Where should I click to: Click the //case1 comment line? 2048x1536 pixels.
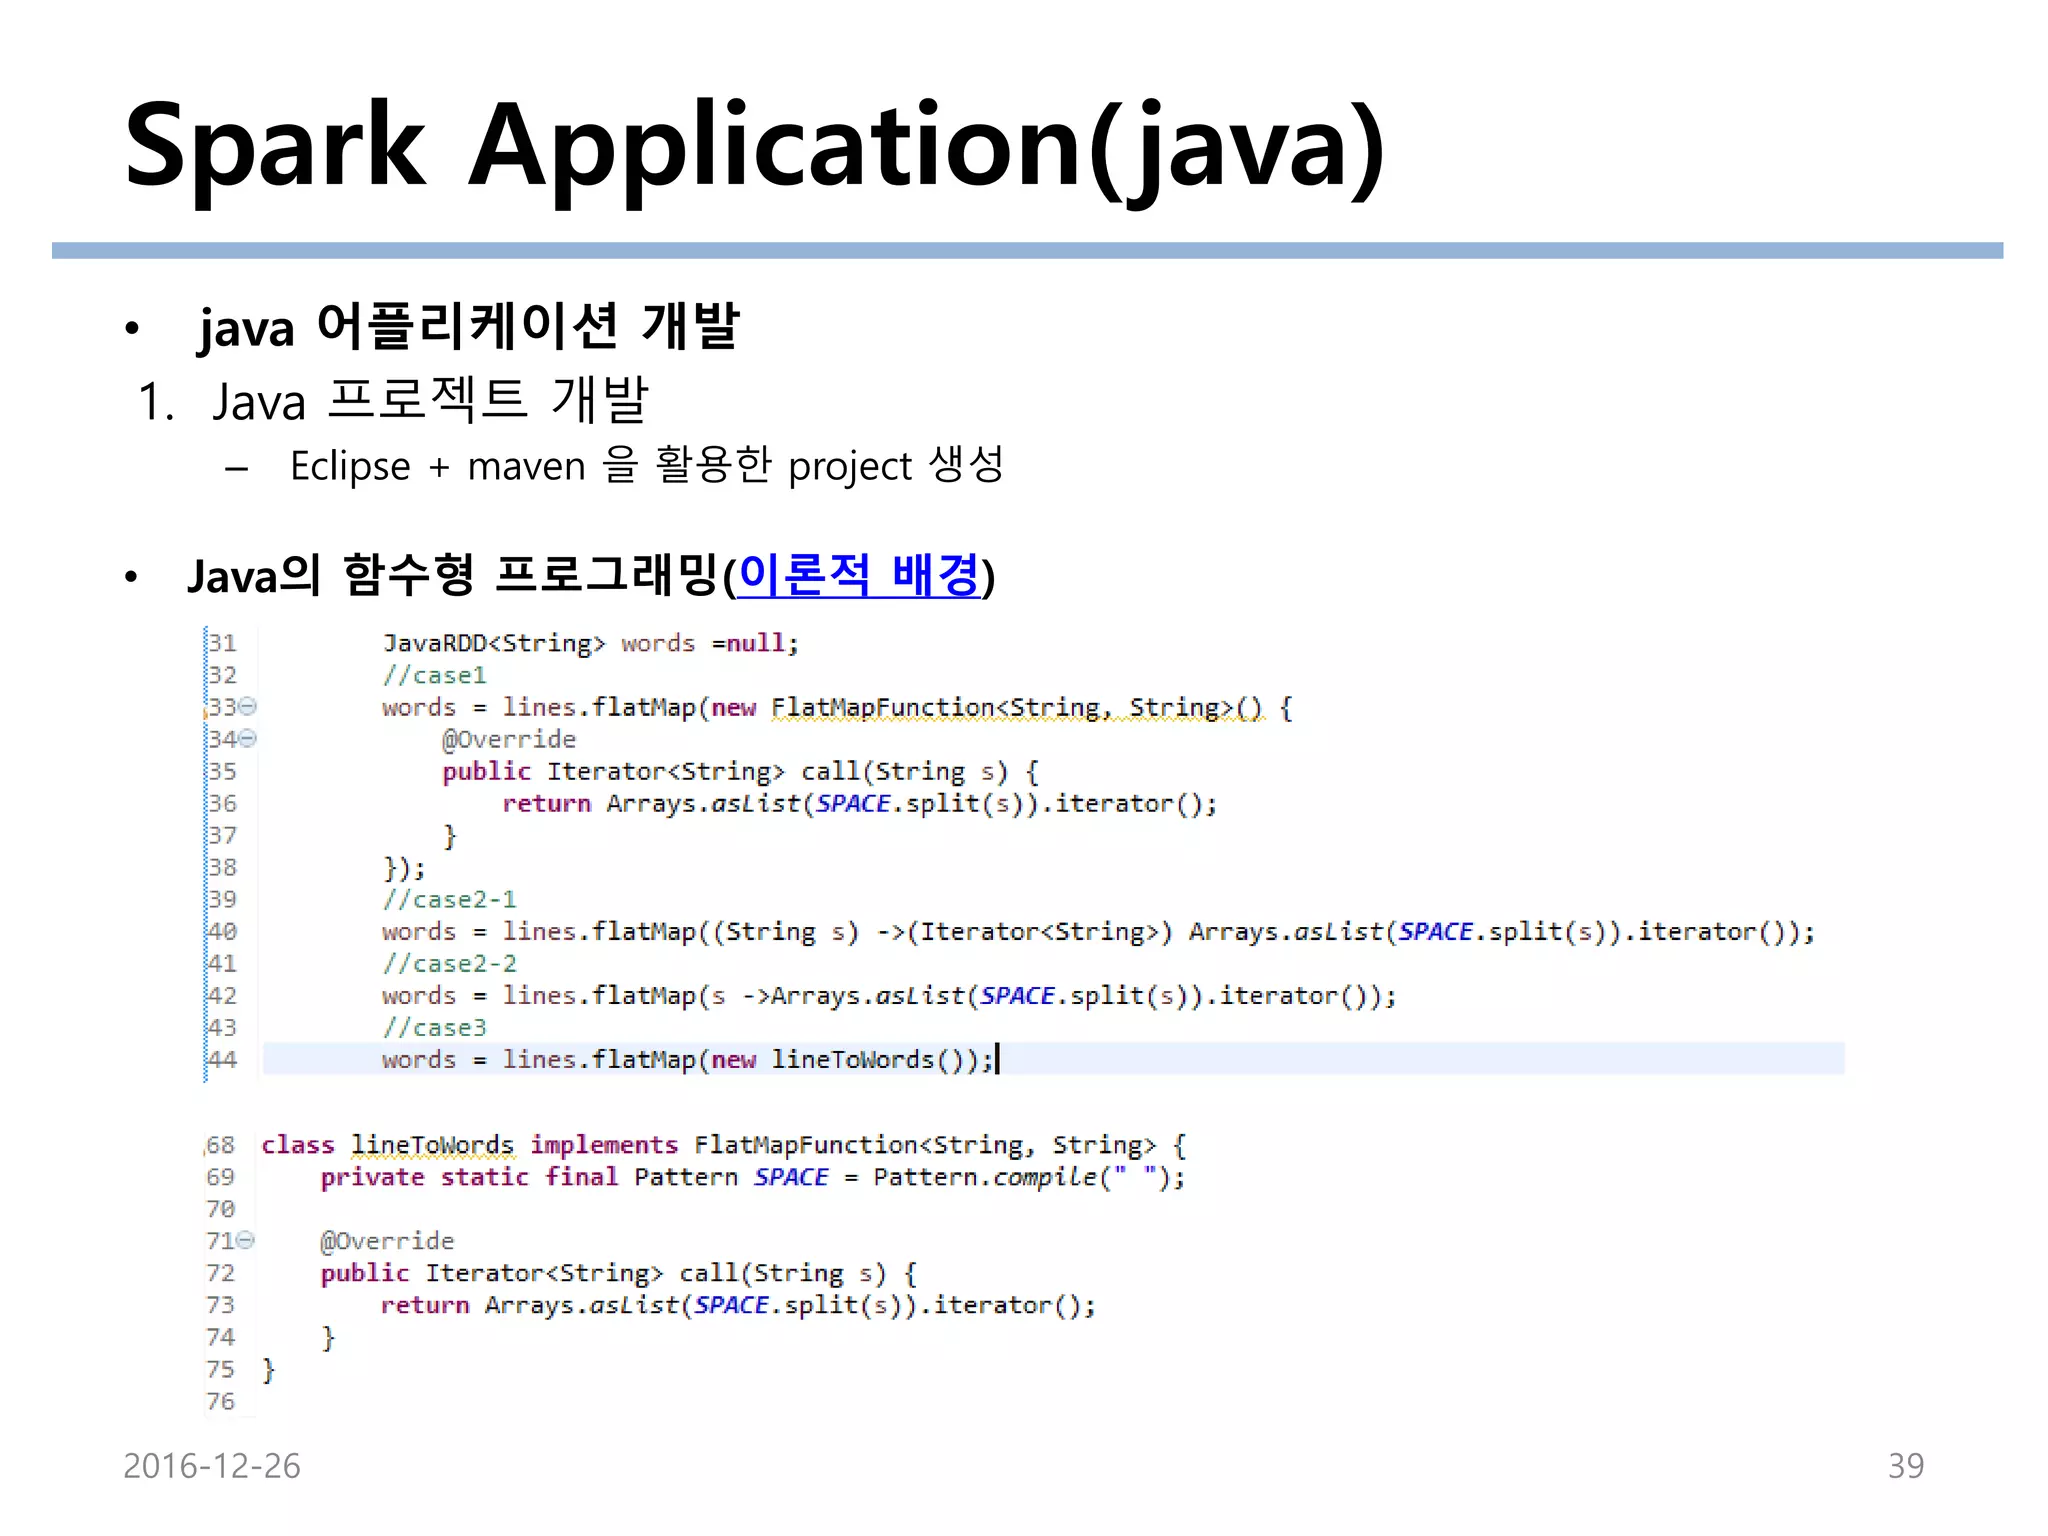click(434, 676)
